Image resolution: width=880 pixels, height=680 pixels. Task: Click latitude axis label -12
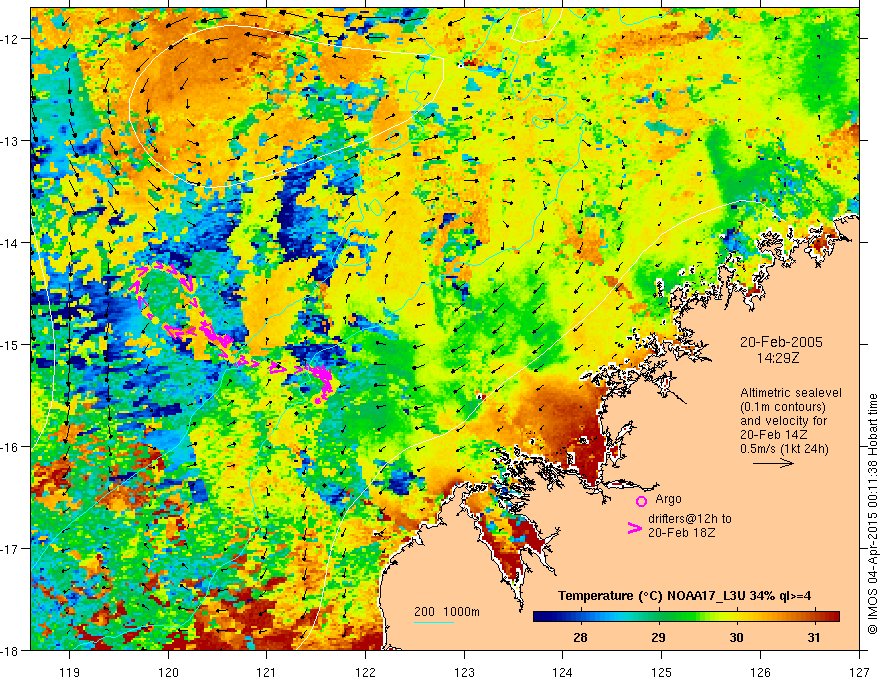[10, 38]
